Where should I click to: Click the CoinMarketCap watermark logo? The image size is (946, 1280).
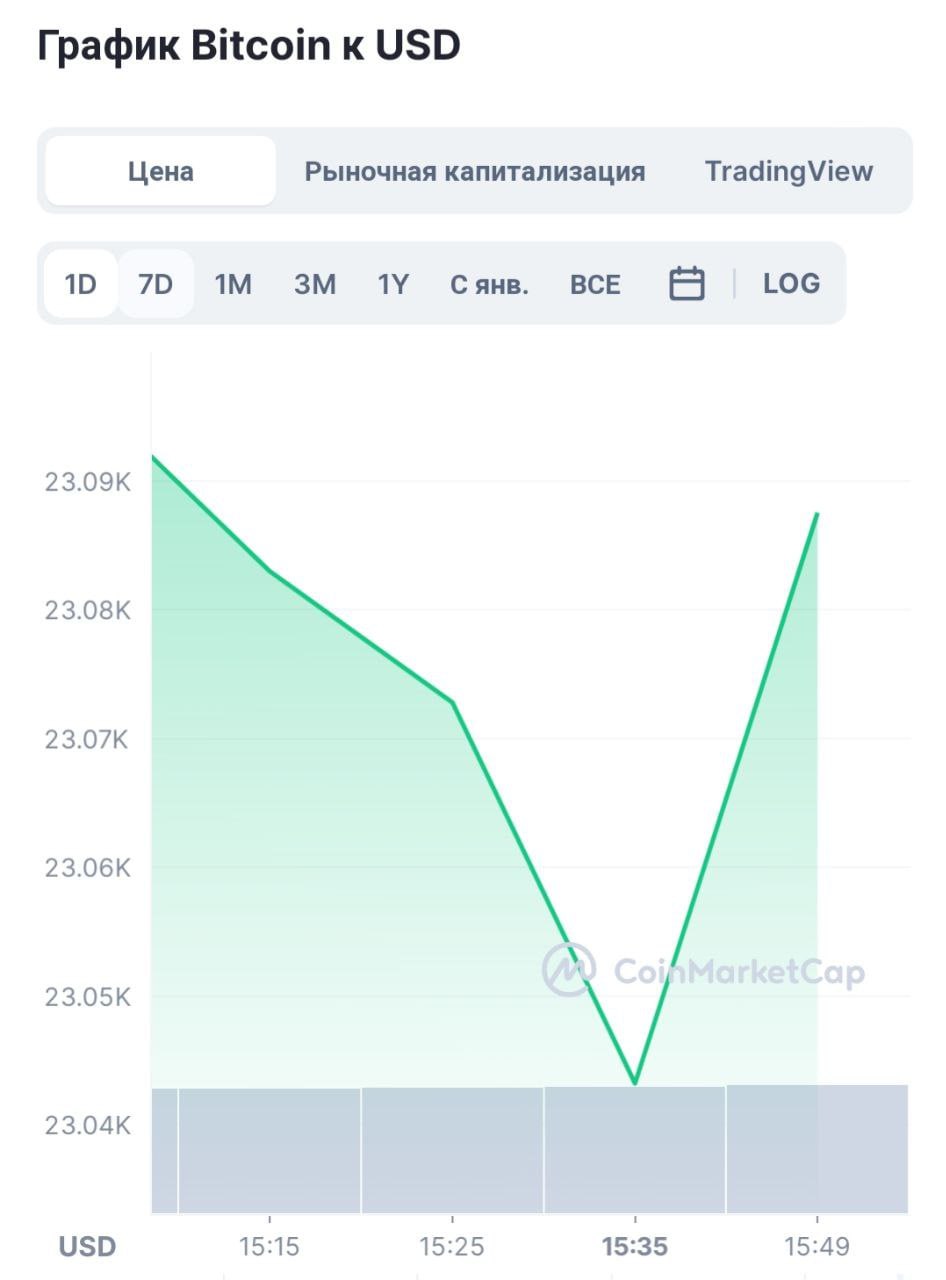tap(703, 970)
